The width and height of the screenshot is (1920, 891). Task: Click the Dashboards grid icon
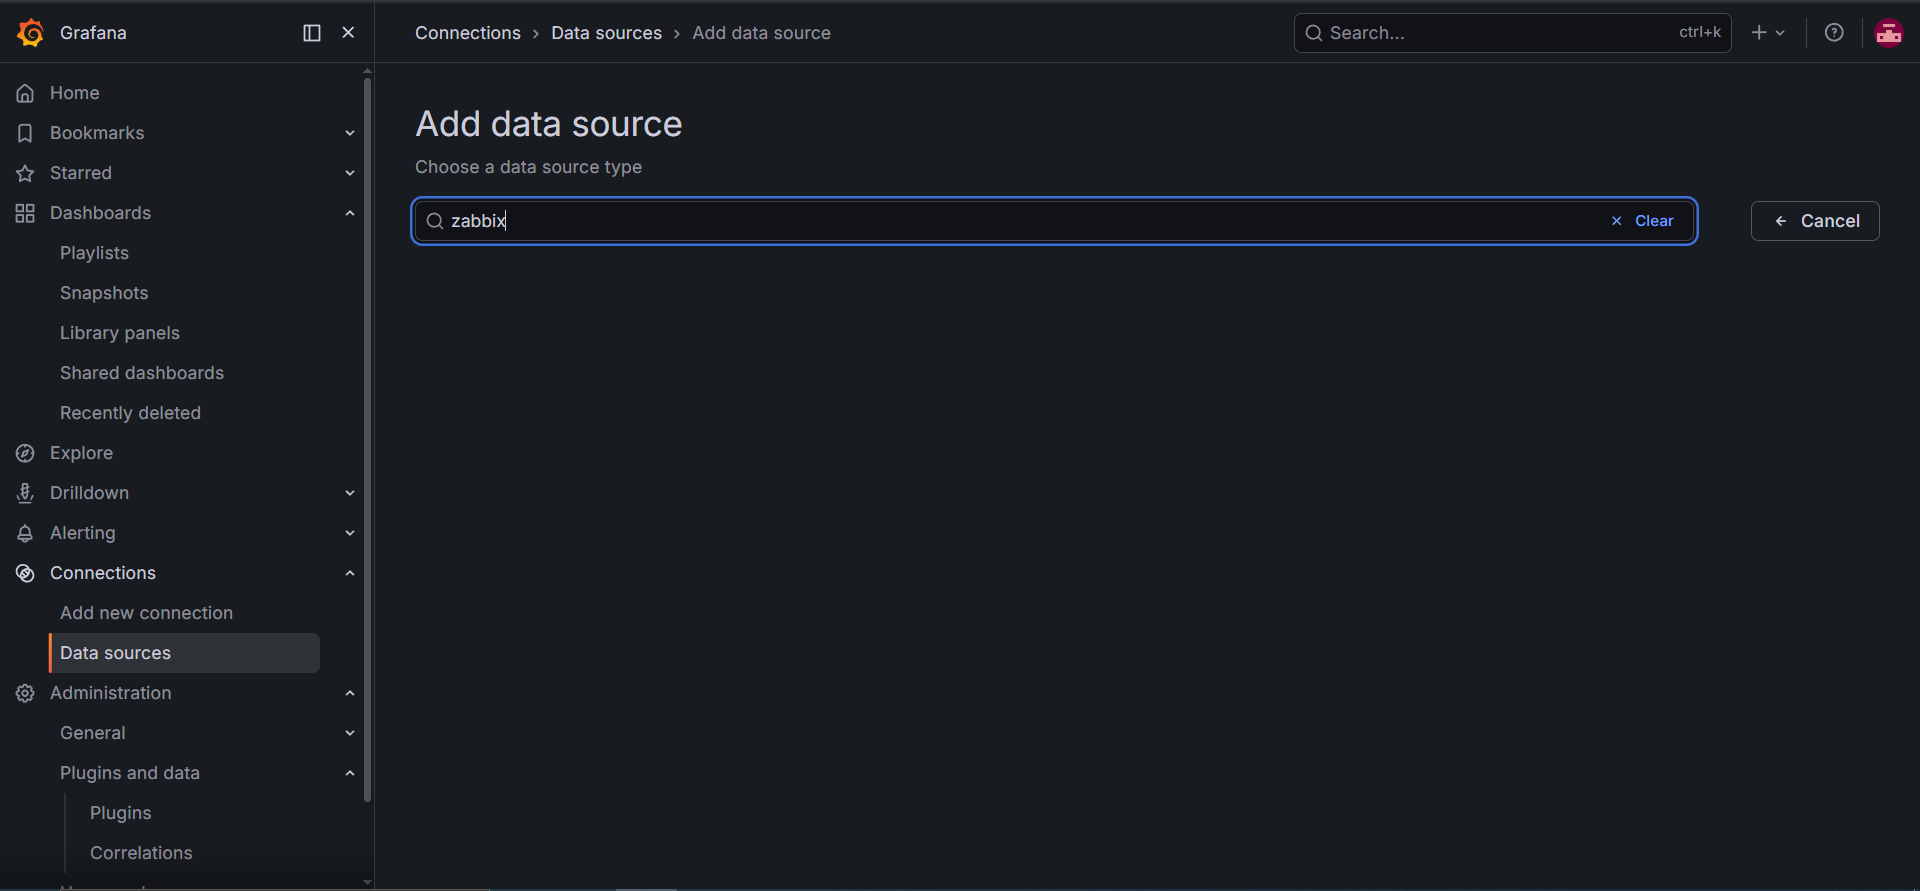[x=25, y=213]
